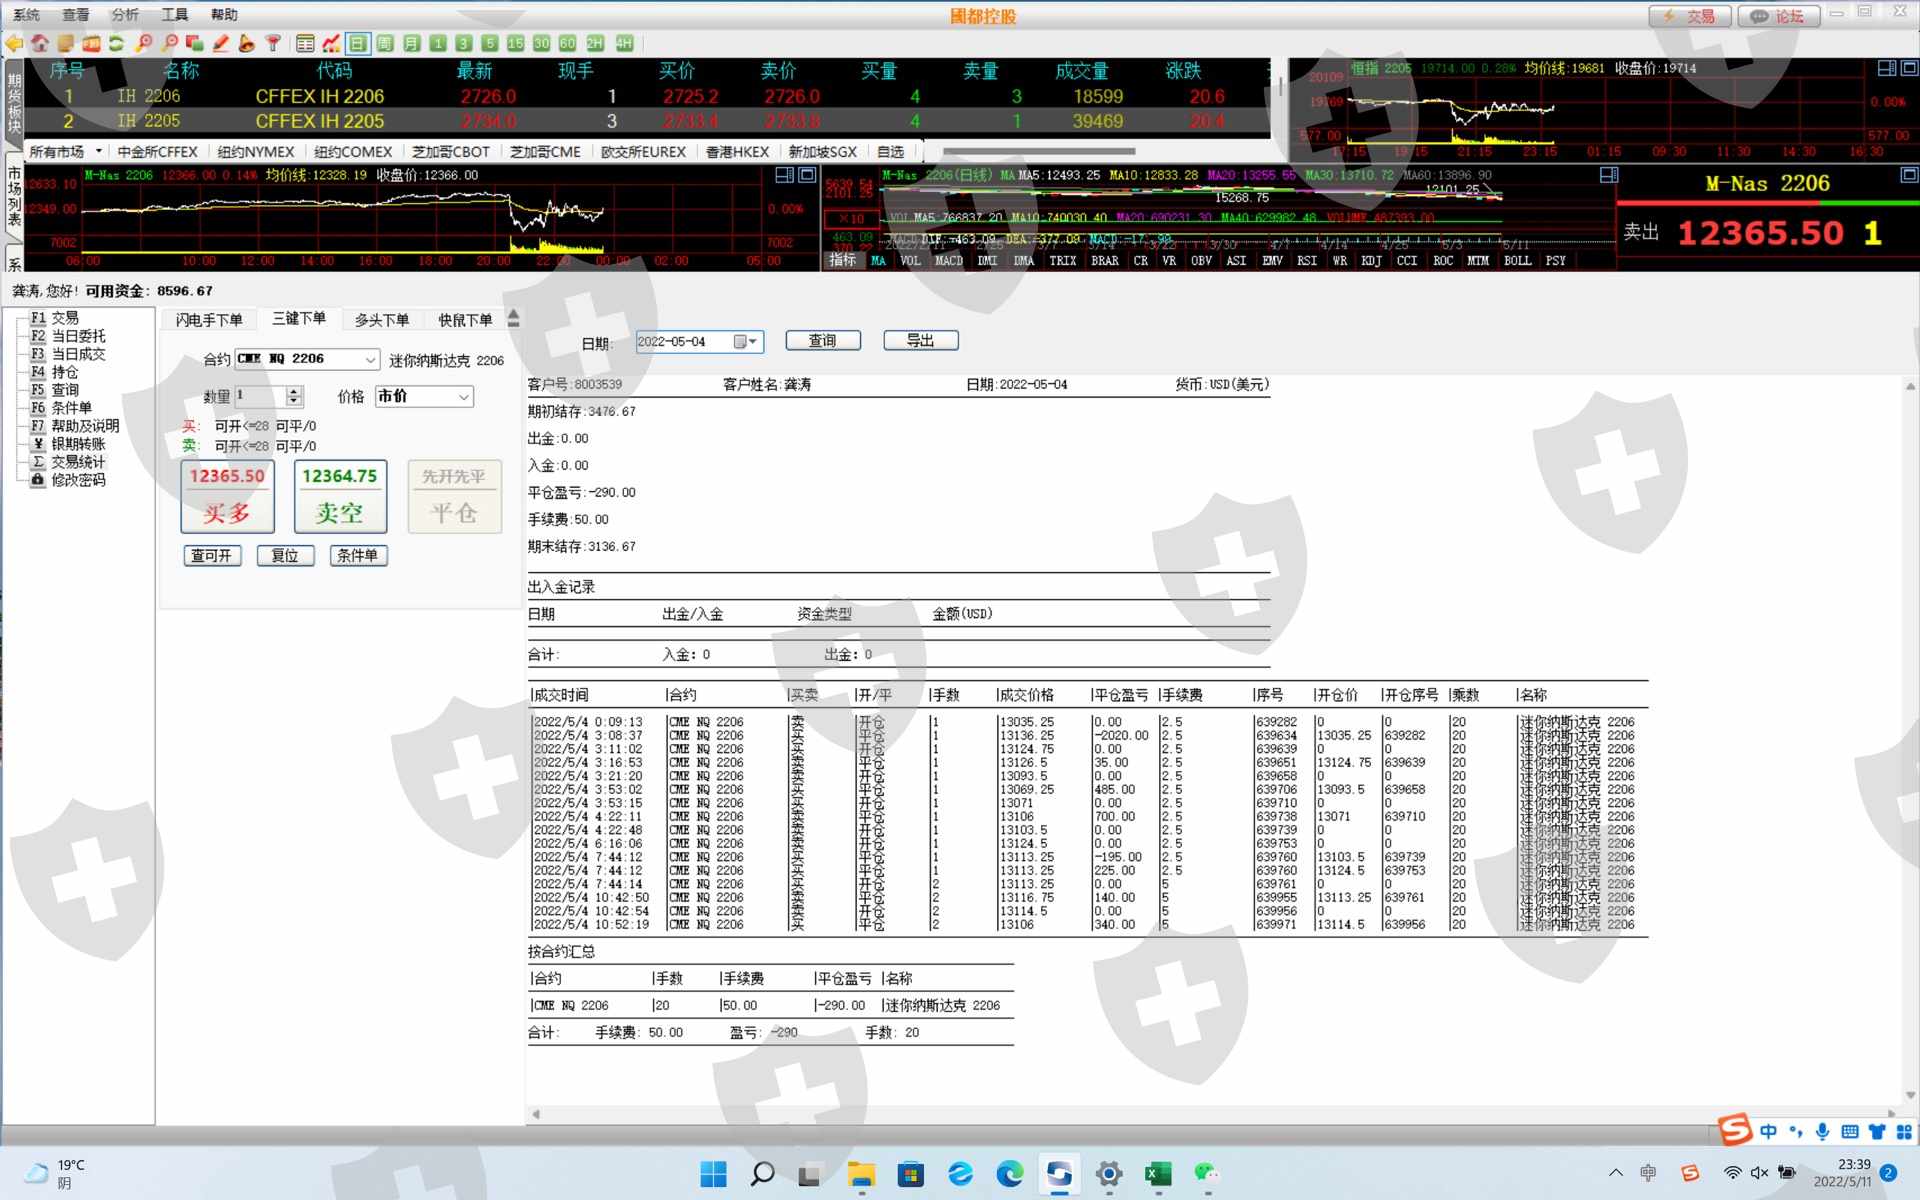Open the 合约 contract dropdown
Viewport: 1920px width, 1200px height.
tap(370, 359)
